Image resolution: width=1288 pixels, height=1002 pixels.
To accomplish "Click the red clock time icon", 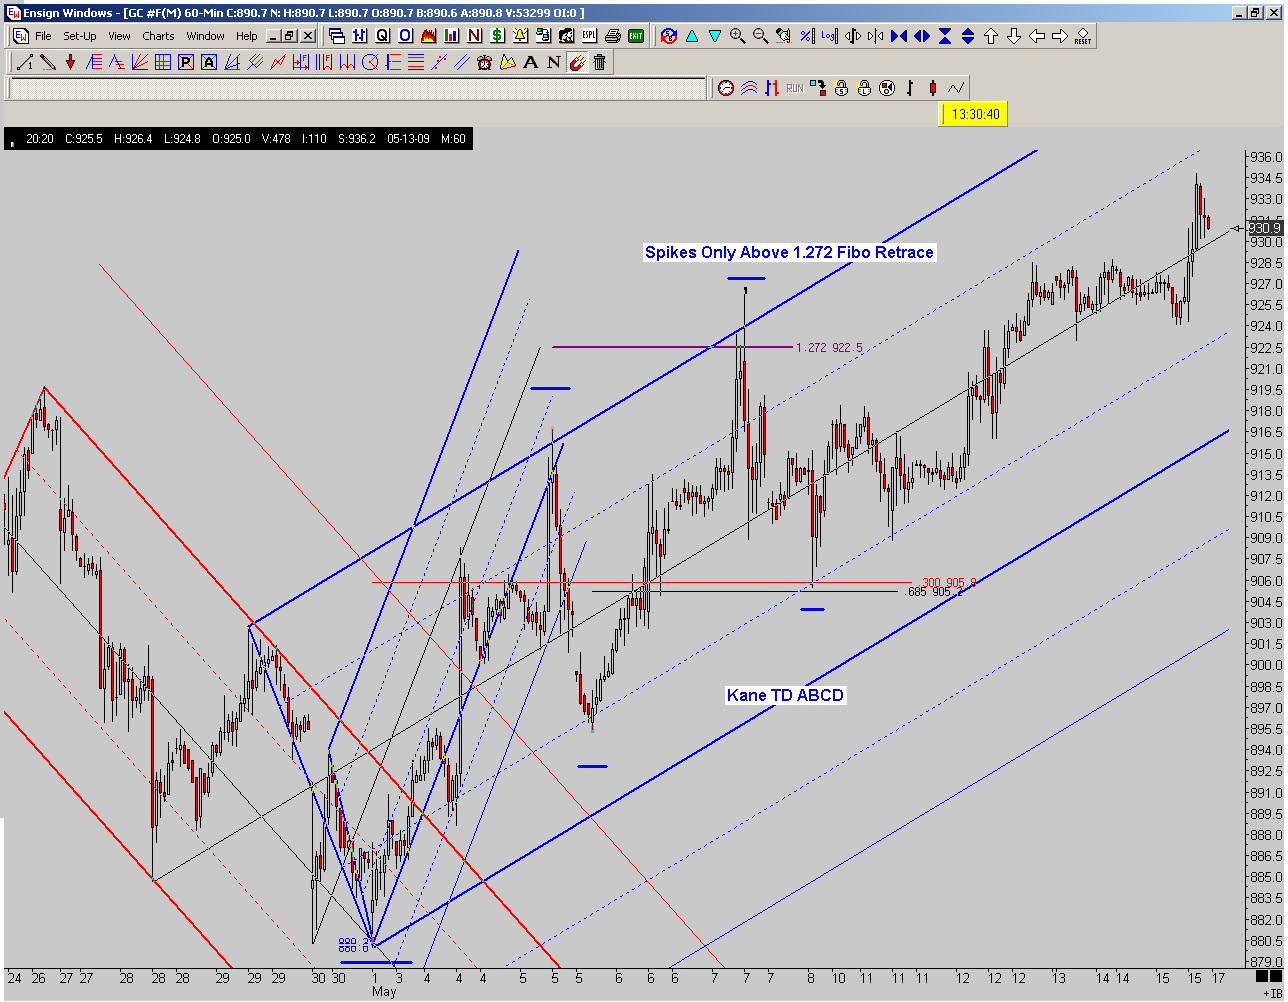I will (726, 88).
